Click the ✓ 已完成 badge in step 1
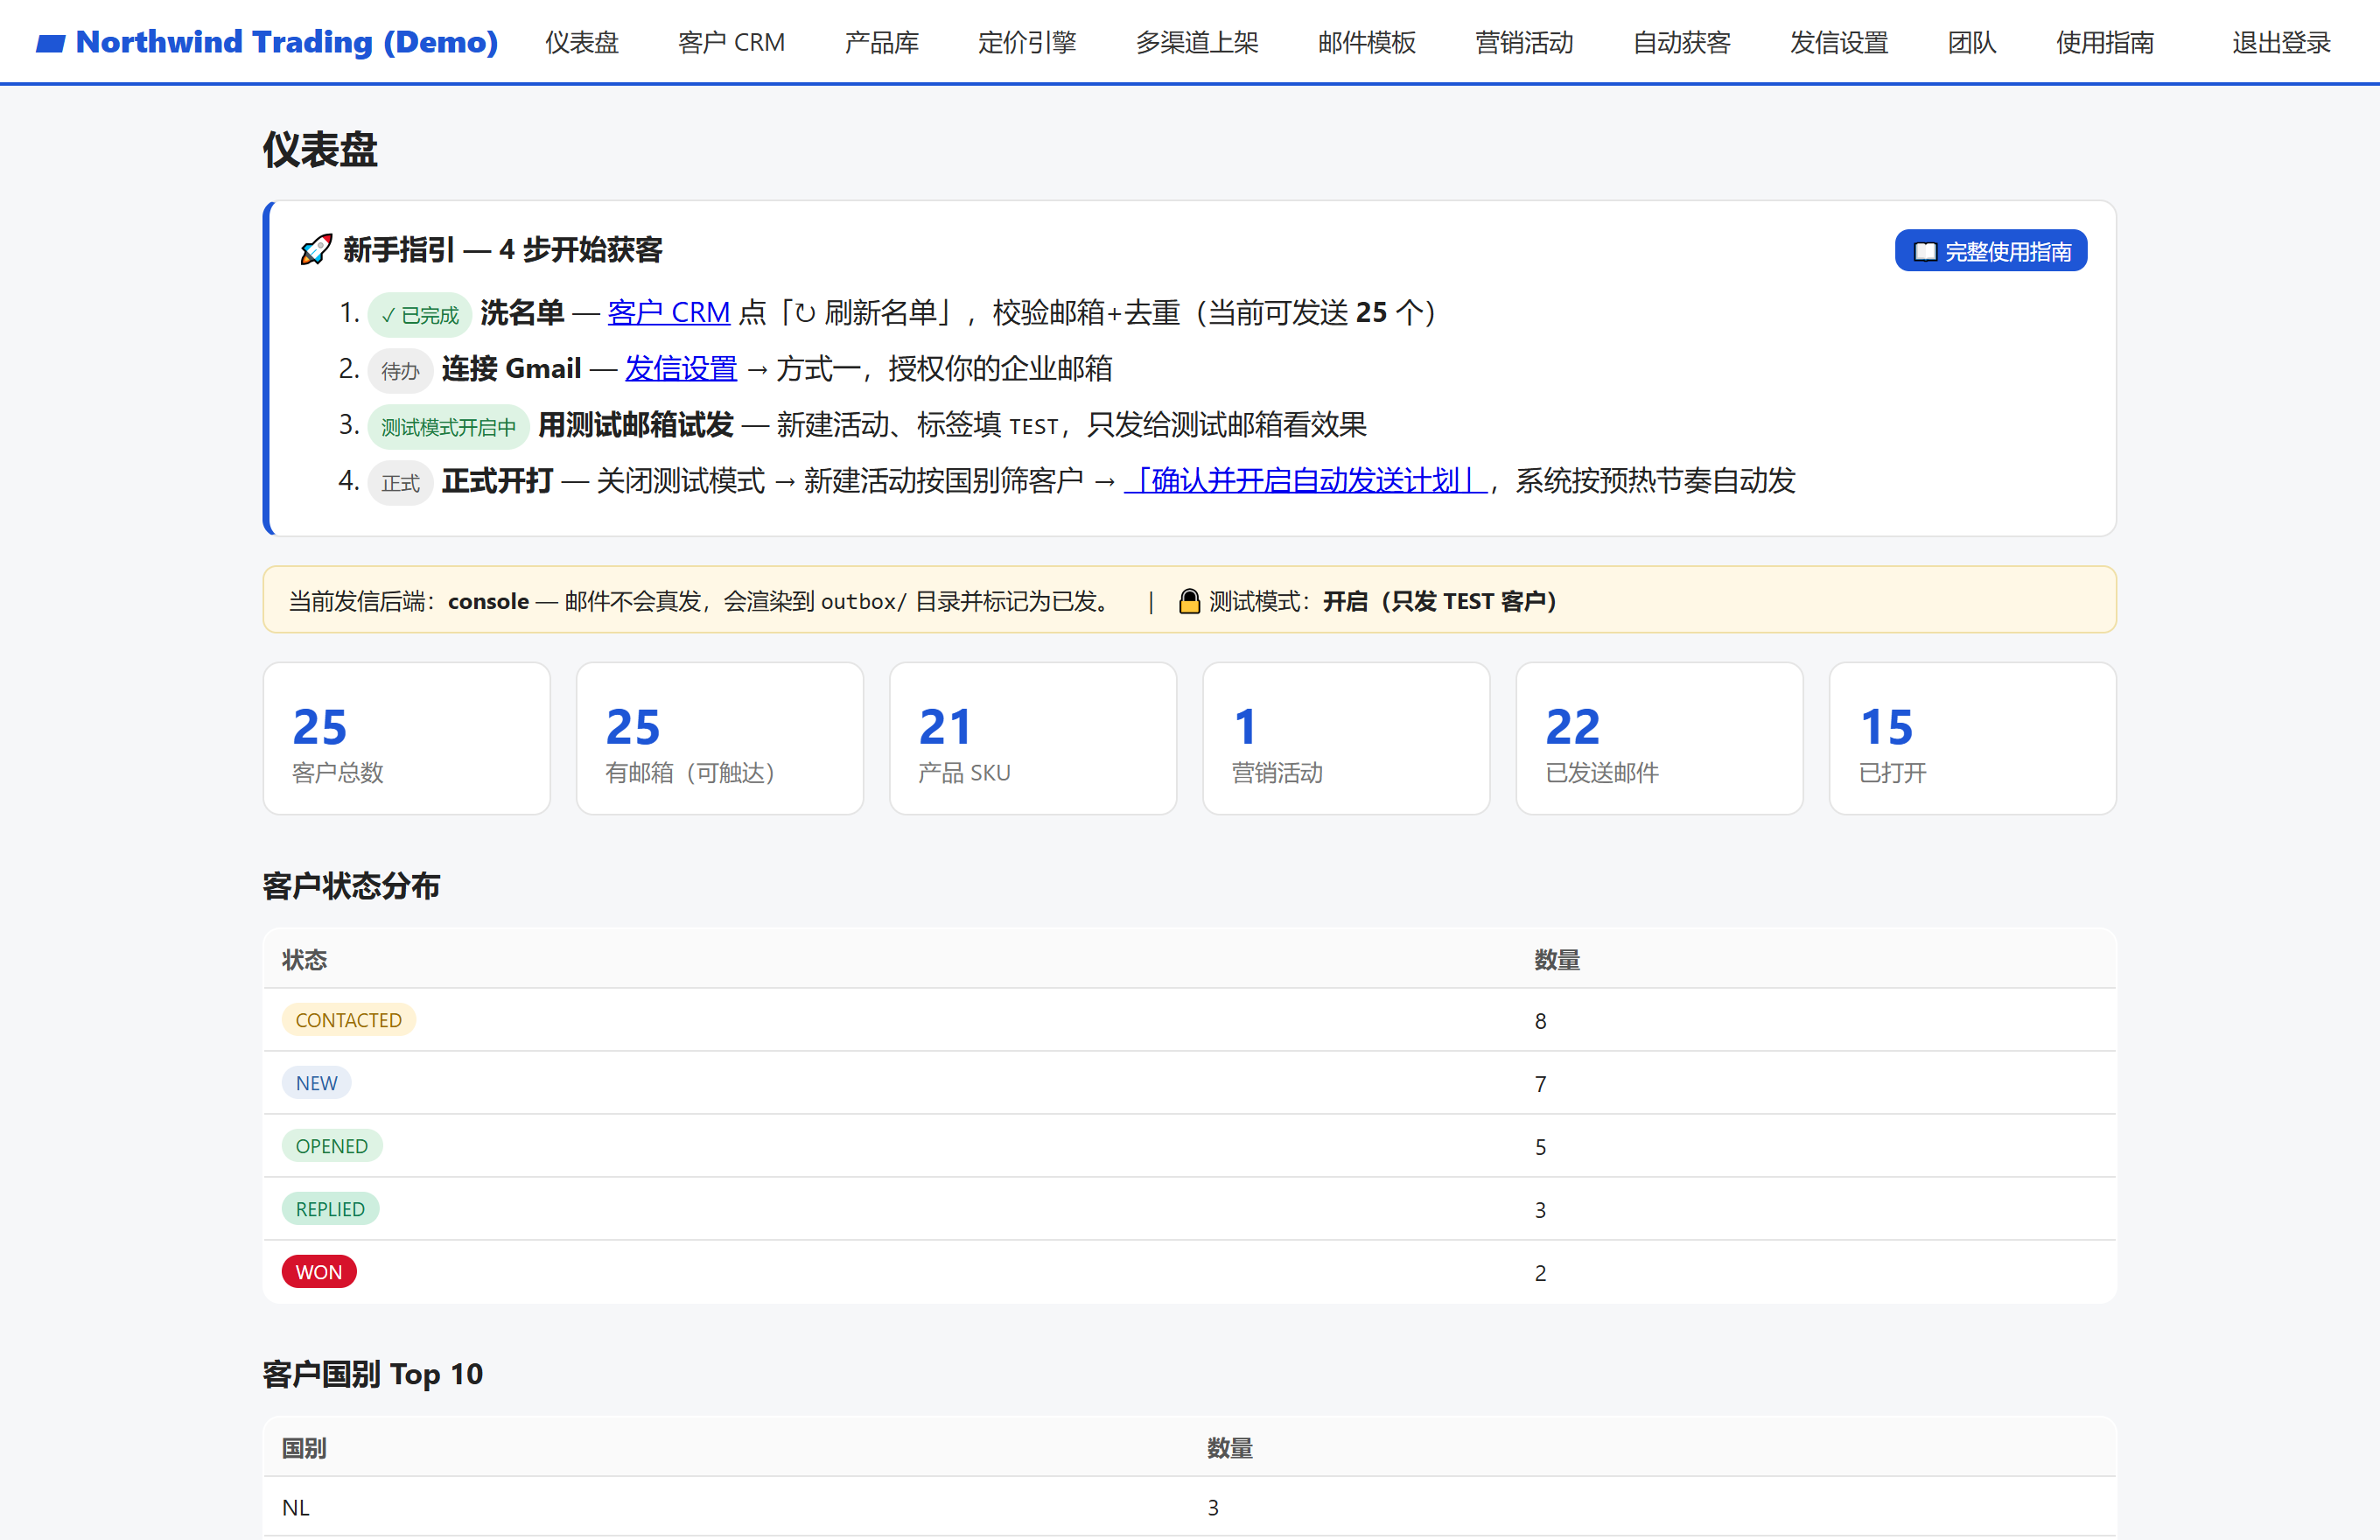The image size is (2380, 1540). click(420, 315)
